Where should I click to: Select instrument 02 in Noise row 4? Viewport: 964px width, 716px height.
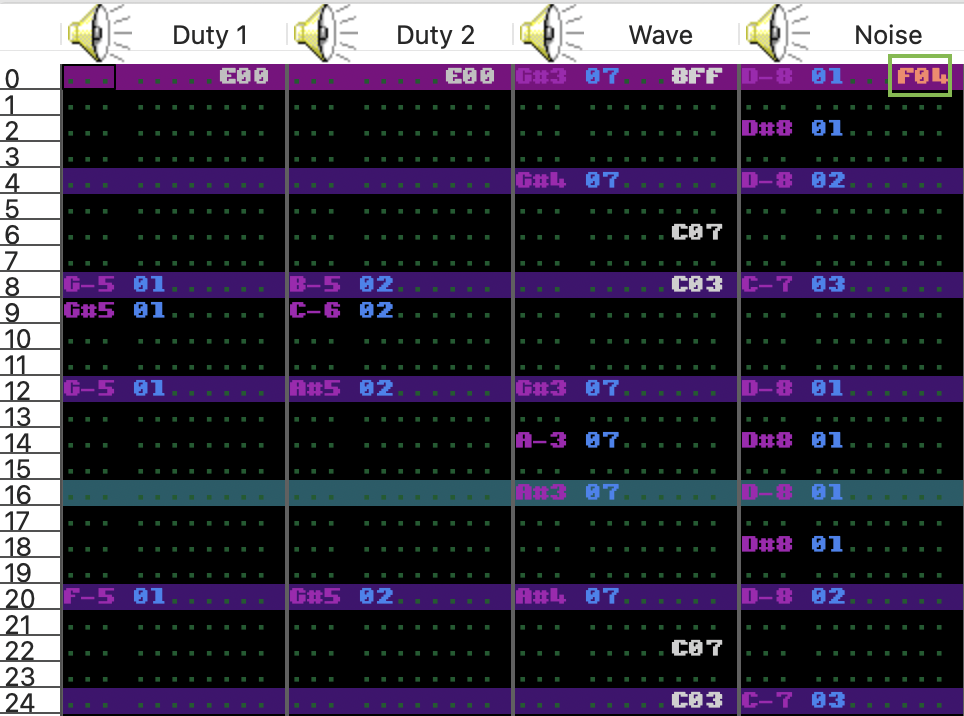point(828,180)
